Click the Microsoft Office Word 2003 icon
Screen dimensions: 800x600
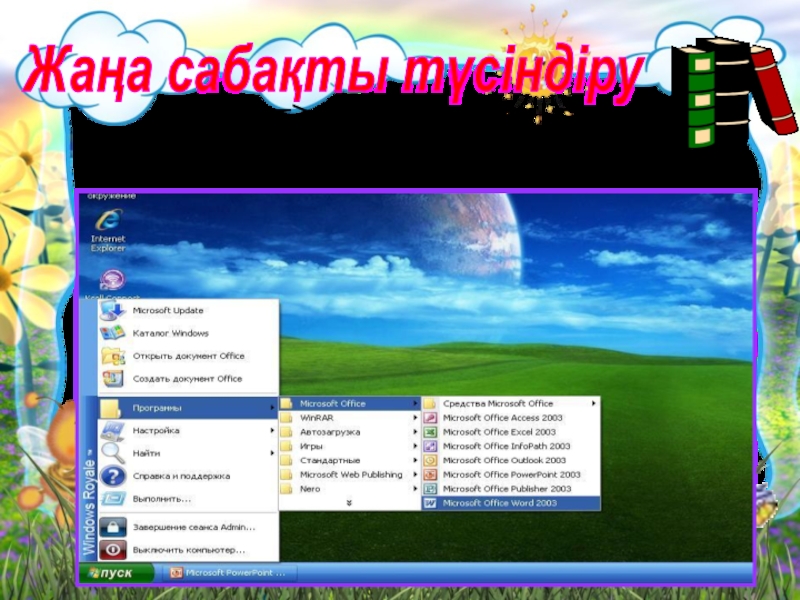point(431,503)
